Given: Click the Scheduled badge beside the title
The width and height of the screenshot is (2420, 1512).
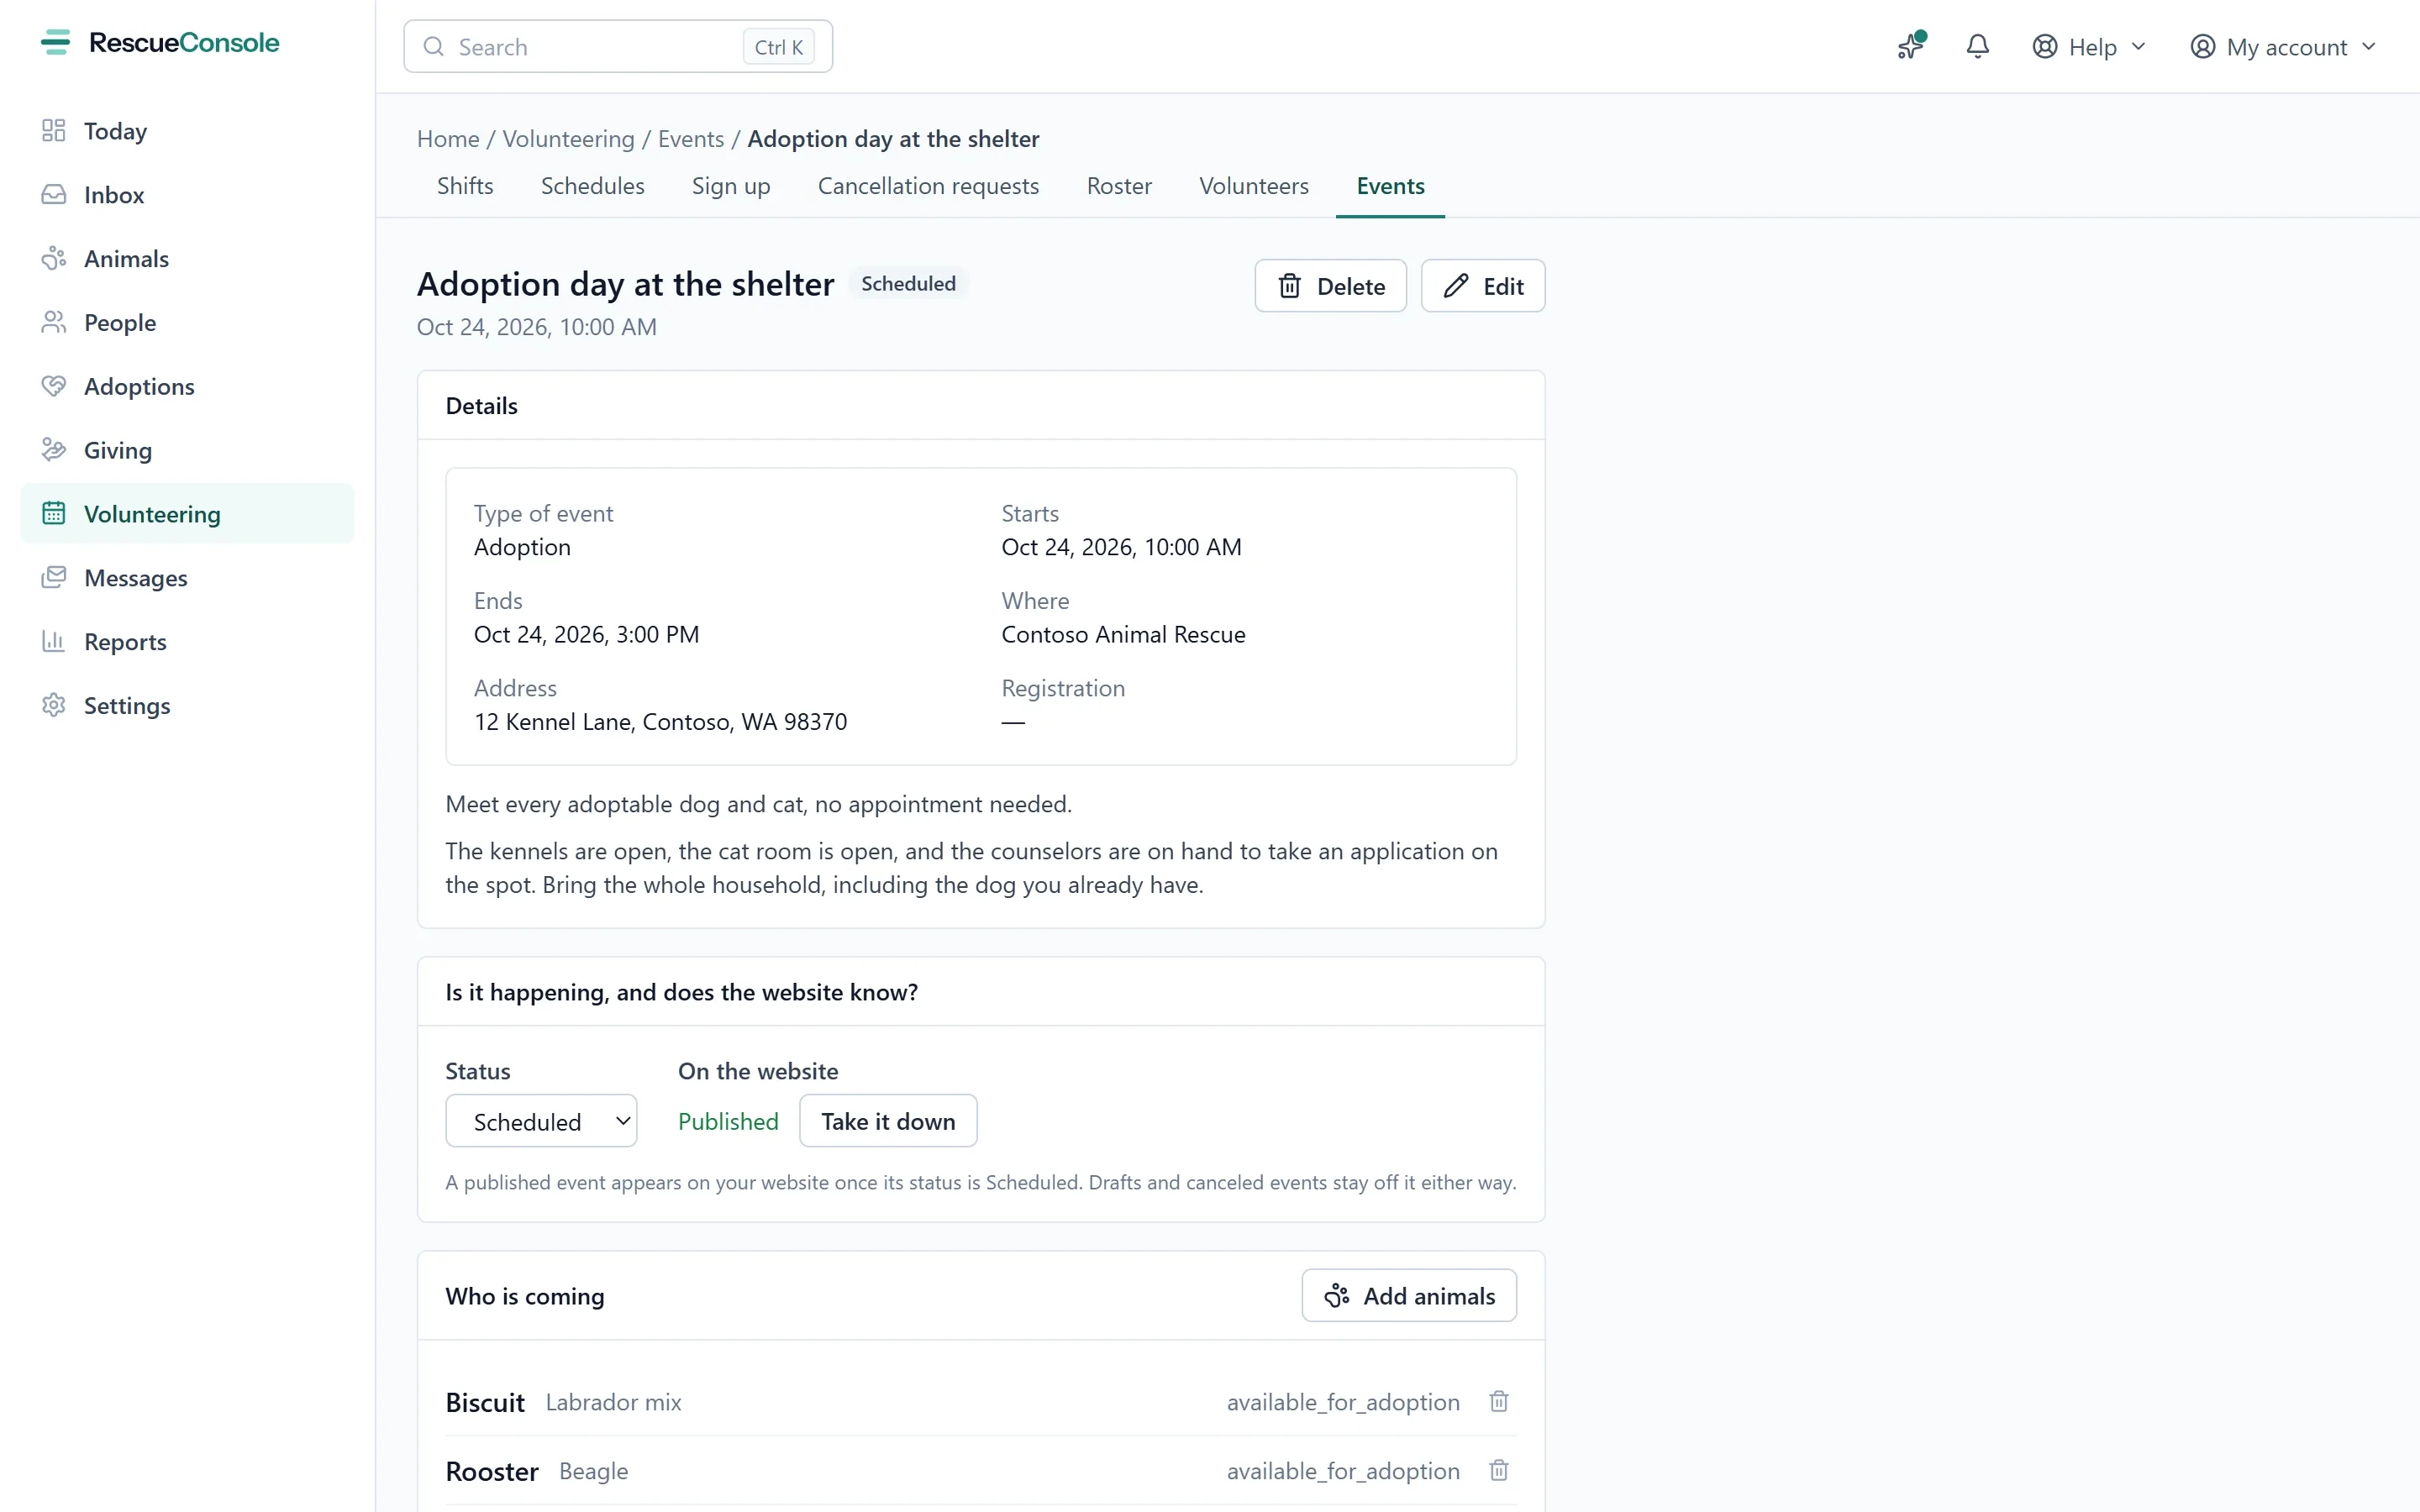Looking at the screenshot, I should (x=908, y=284).
